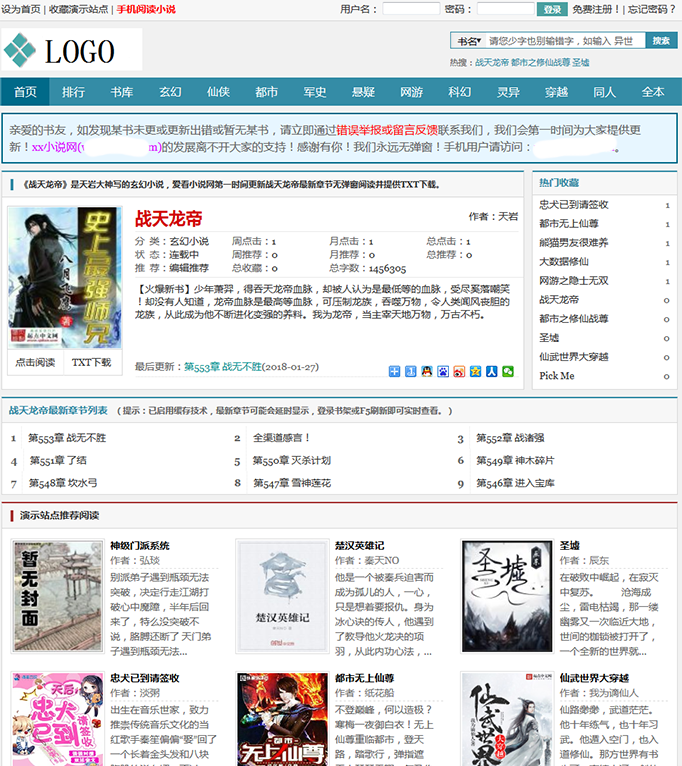This screenshot has height=766, width=682.
Task: Click the TXT下载 button
Action: 92,362
